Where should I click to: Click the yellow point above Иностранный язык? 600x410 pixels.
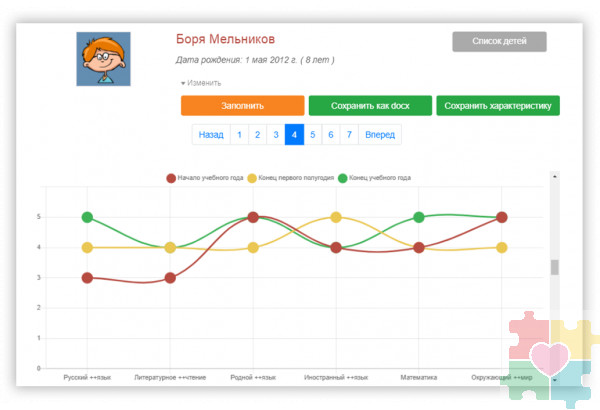pos(336,217)
